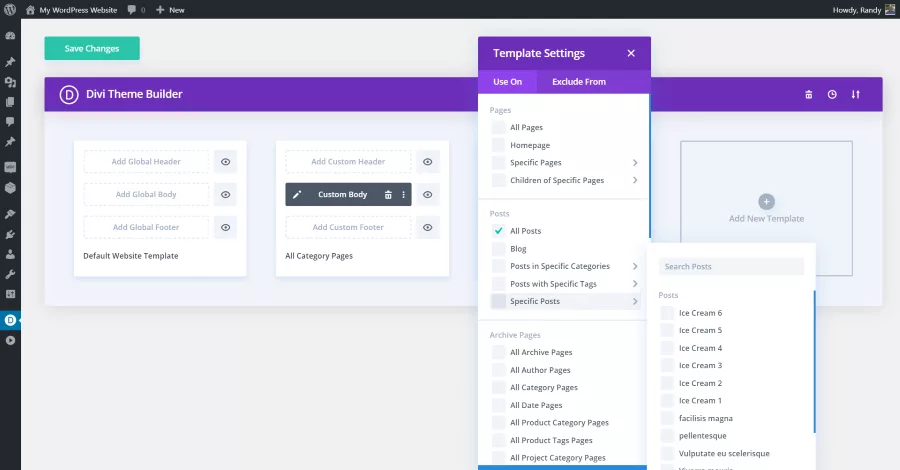Click Add Global Footer
The image size is (900, 470).
coord(146,227)
